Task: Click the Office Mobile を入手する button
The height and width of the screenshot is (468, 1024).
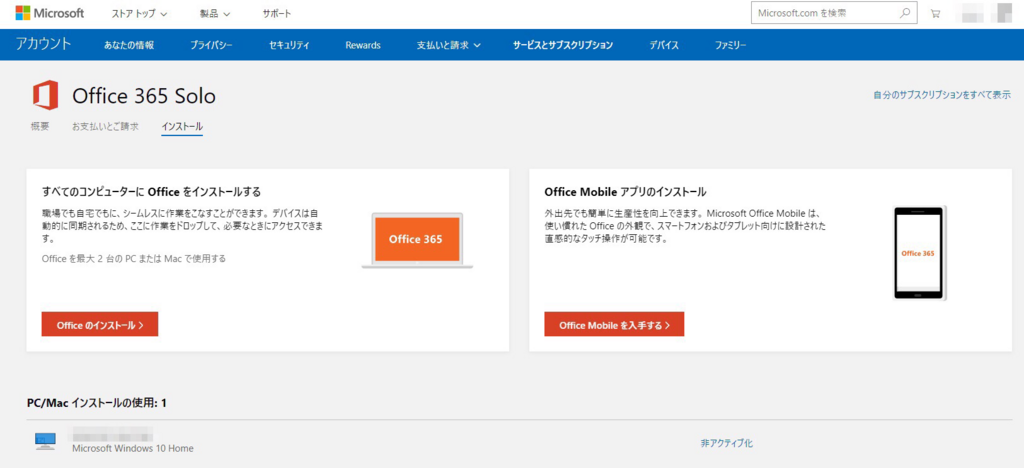Action: coord(614,324)
